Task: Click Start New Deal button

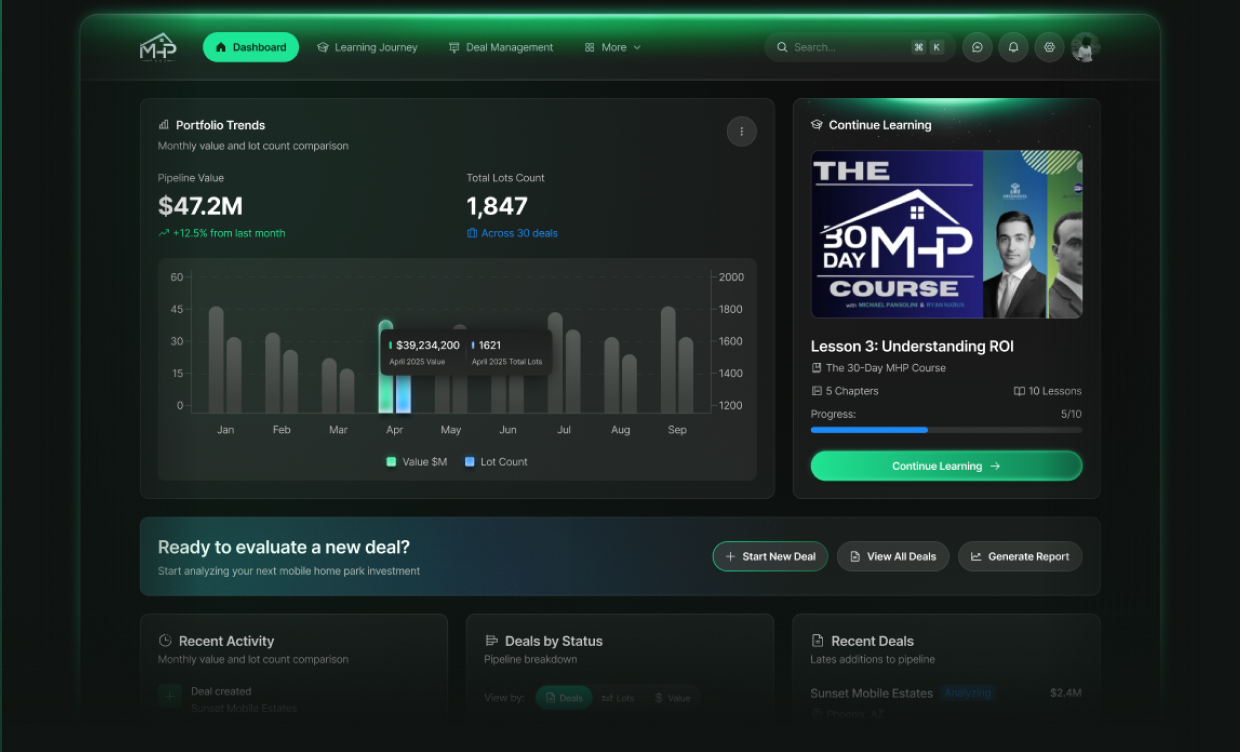Action: (770, 557)
